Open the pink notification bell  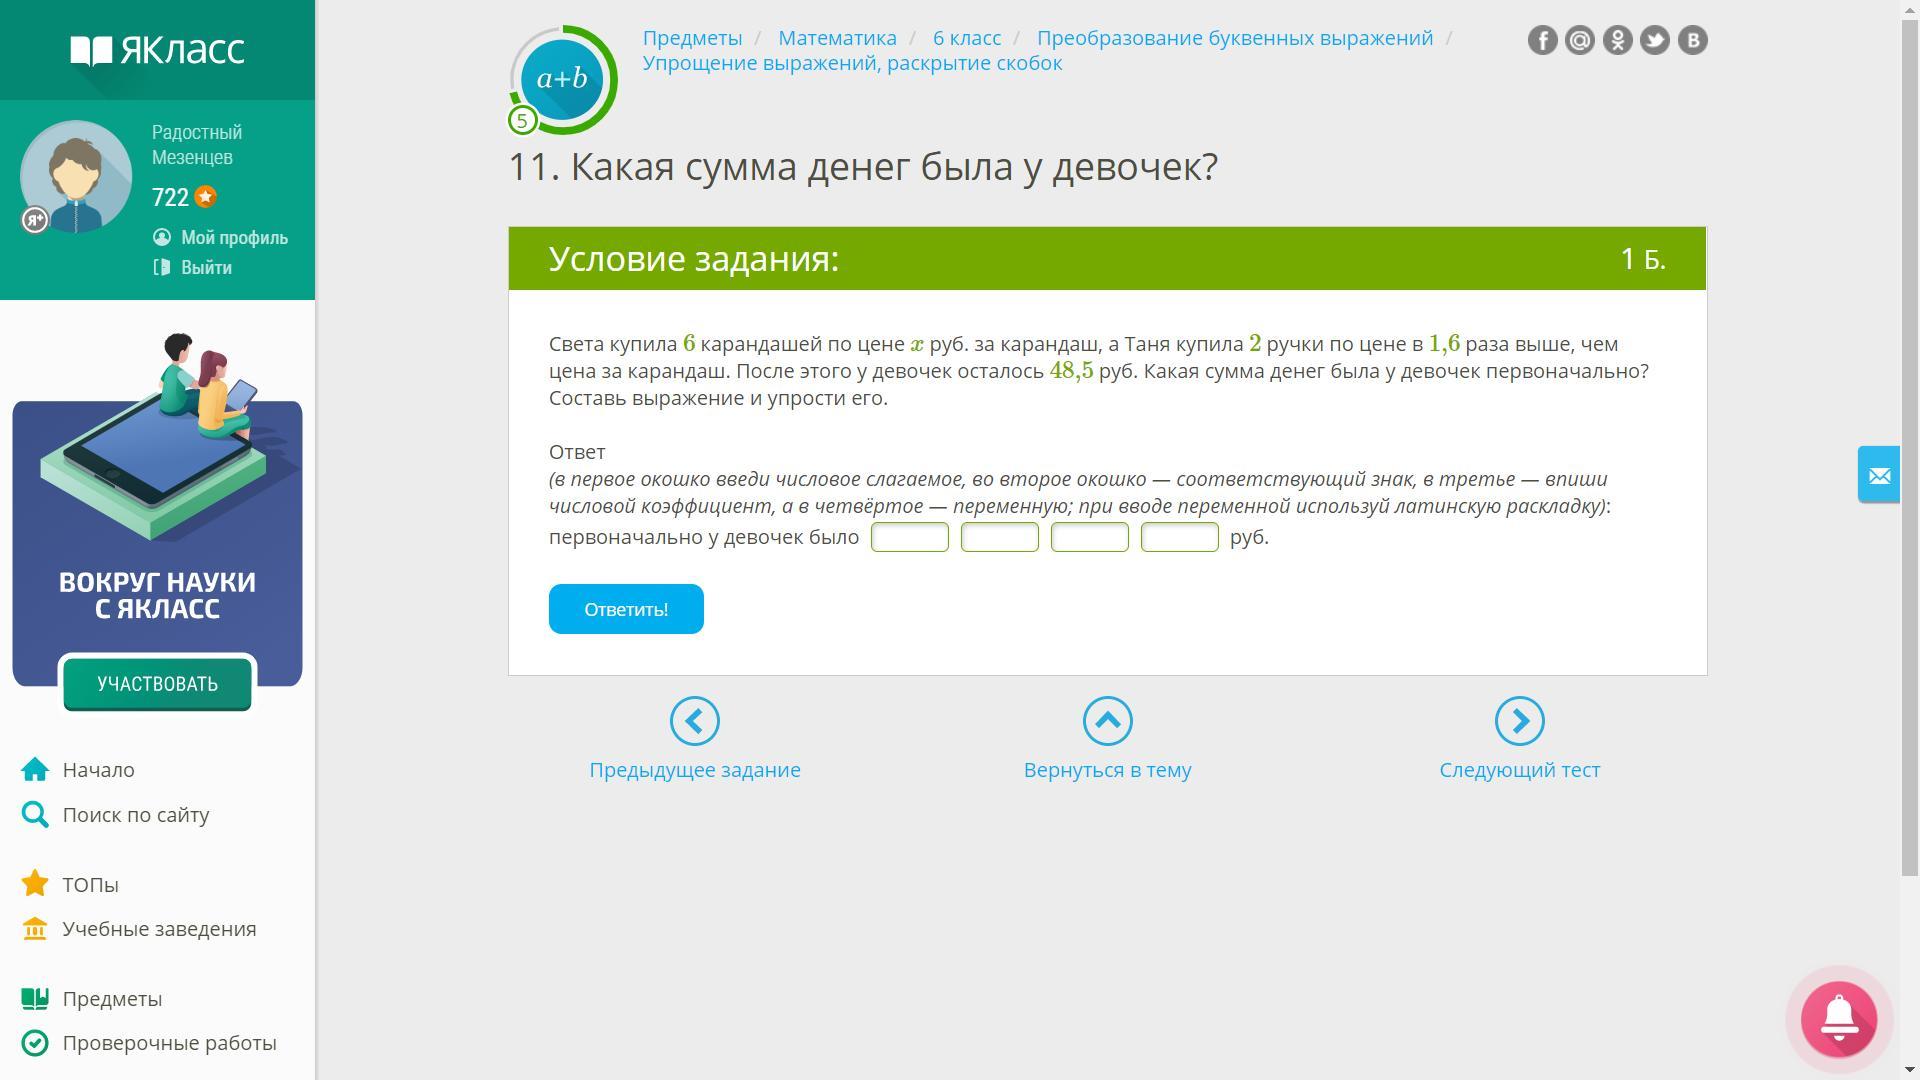coord(1838,1019)
